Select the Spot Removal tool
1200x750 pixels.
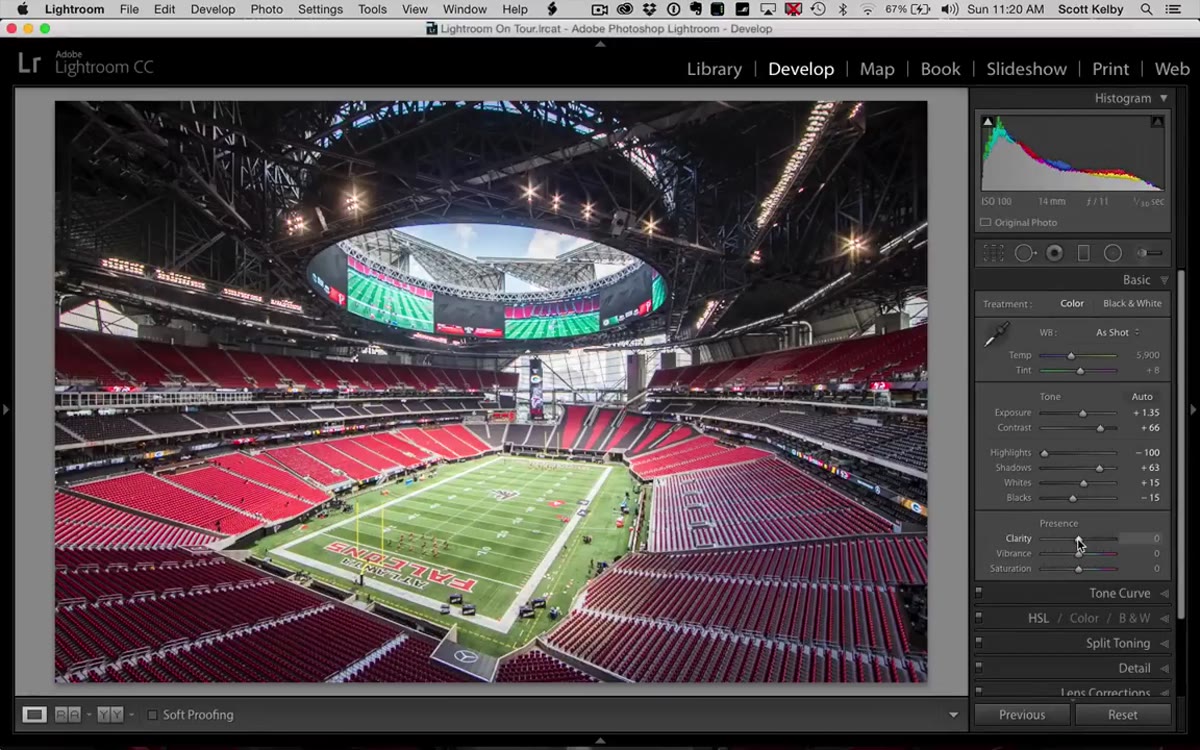pos(1025,253)
